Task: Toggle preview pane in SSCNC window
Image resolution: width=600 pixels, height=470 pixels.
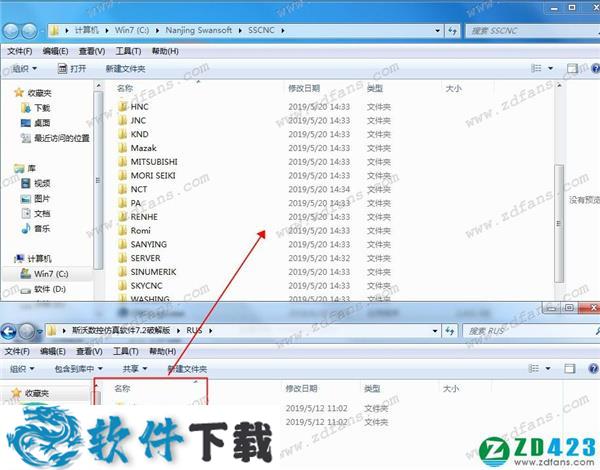Action: (x=572, y=69)
